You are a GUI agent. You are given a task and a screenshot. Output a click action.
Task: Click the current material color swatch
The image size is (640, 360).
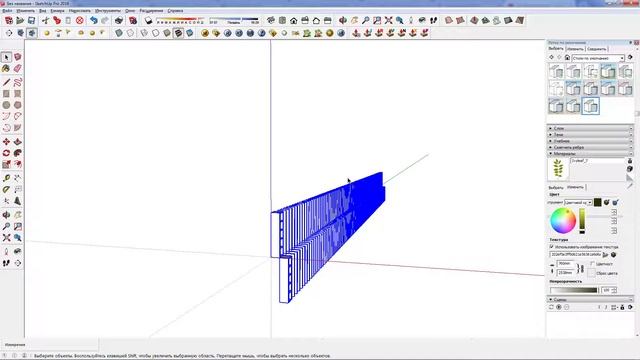tap(598, 202)
